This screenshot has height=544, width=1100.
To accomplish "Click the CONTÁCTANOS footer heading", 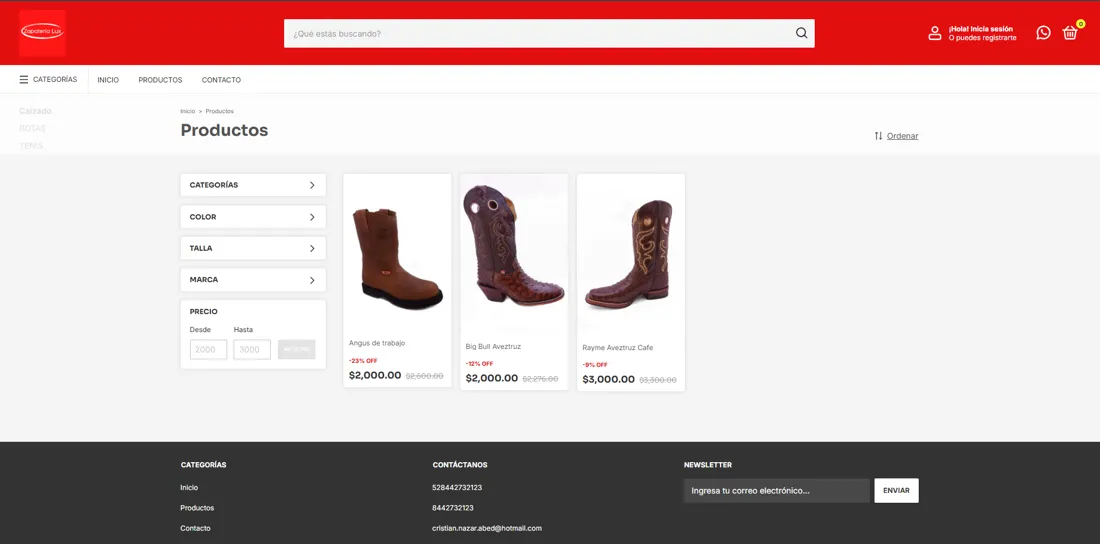I will point(460,465).
